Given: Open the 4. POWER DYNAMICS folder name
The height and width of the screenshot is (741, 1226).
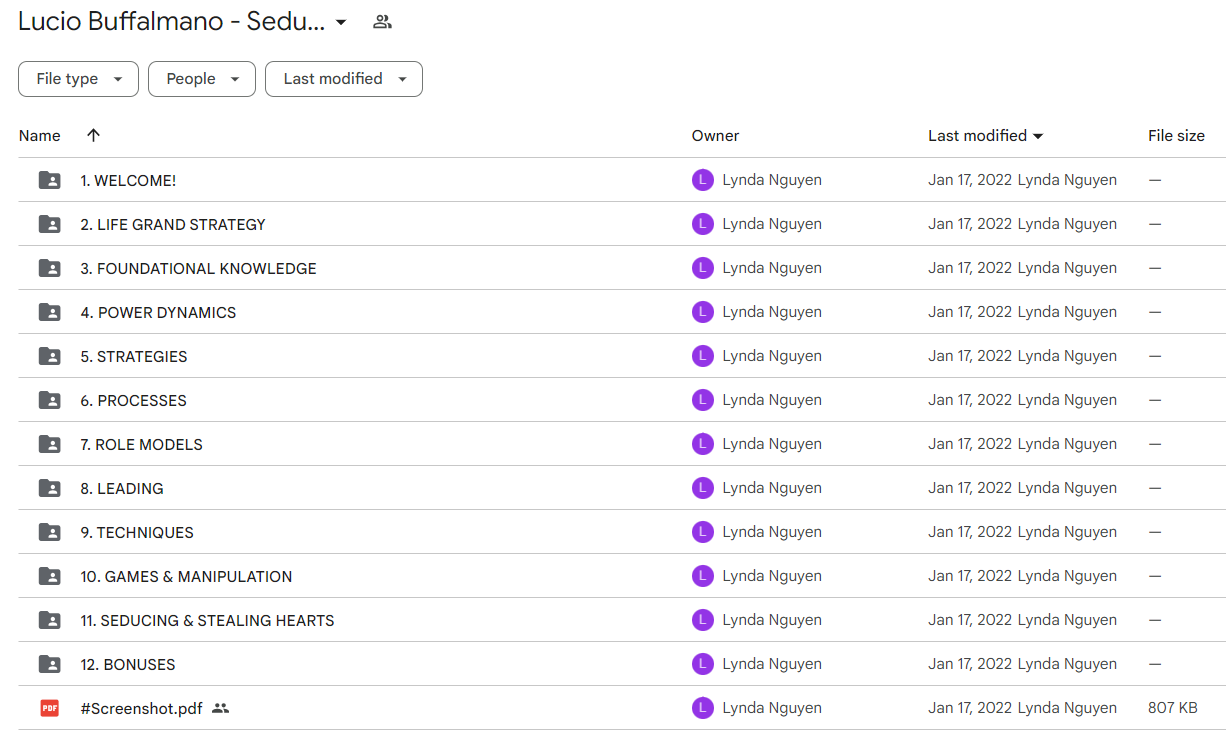Looking at the screenshot, I should pos(158,313).
